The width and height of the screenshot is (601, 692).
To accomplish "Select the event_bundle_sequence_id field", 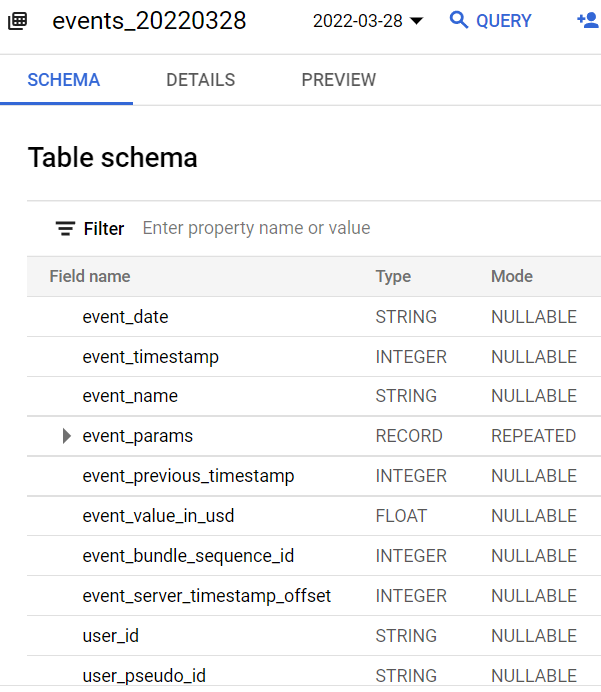I will pyautogui.click(x=188, y=556).
